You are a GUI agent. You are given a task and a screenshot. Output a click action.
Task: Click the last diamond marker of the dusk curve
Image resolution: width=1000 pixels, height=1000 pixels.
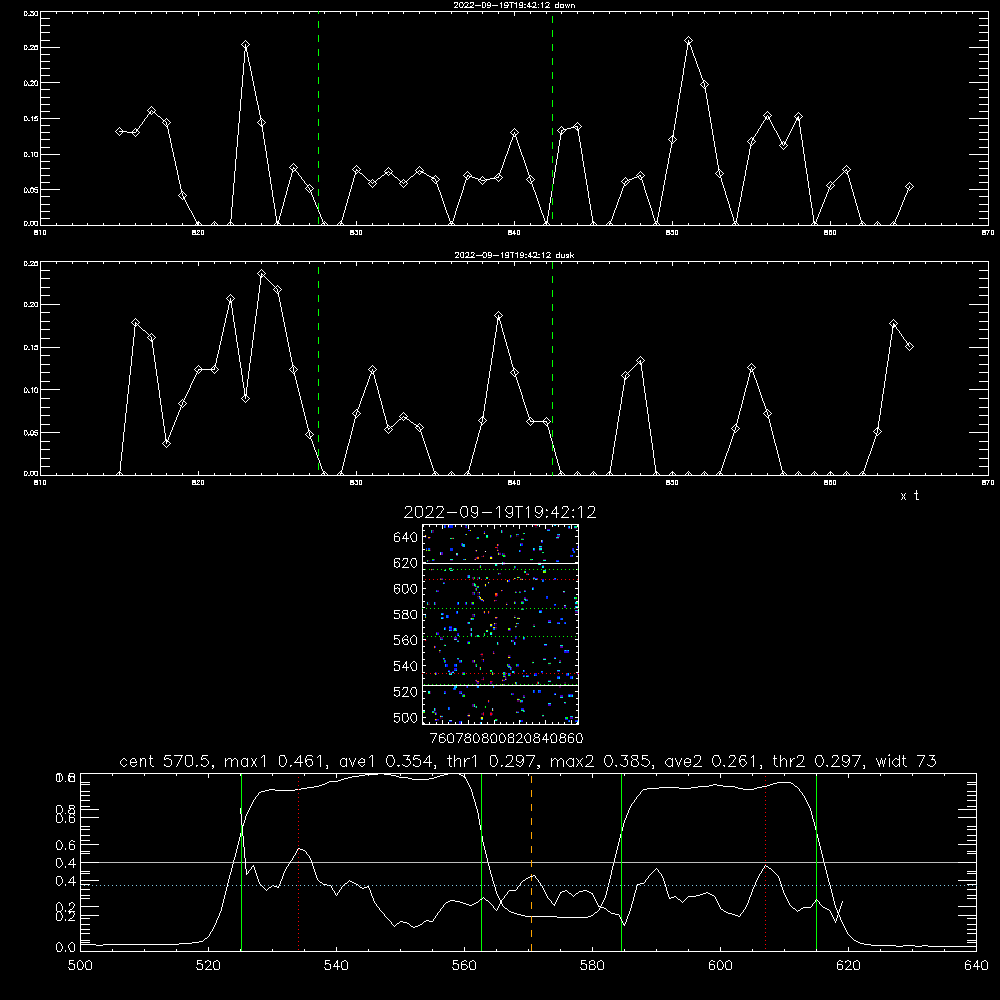coord(909,346)
